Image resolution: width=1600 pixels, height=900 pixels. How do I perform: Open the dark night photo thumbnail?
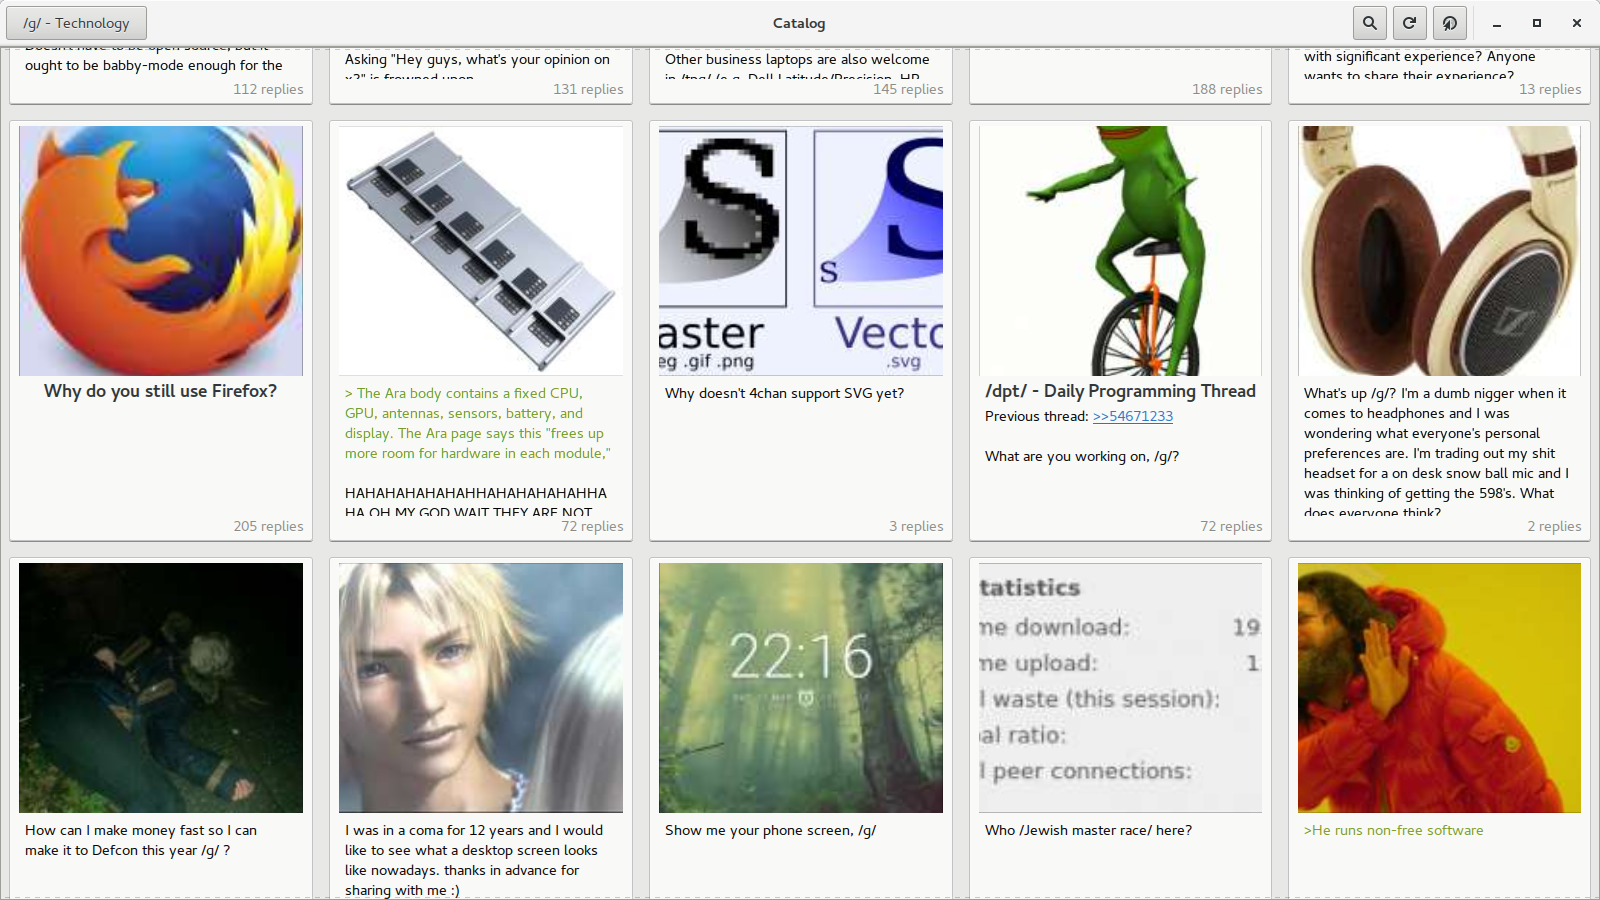point(161,688)
